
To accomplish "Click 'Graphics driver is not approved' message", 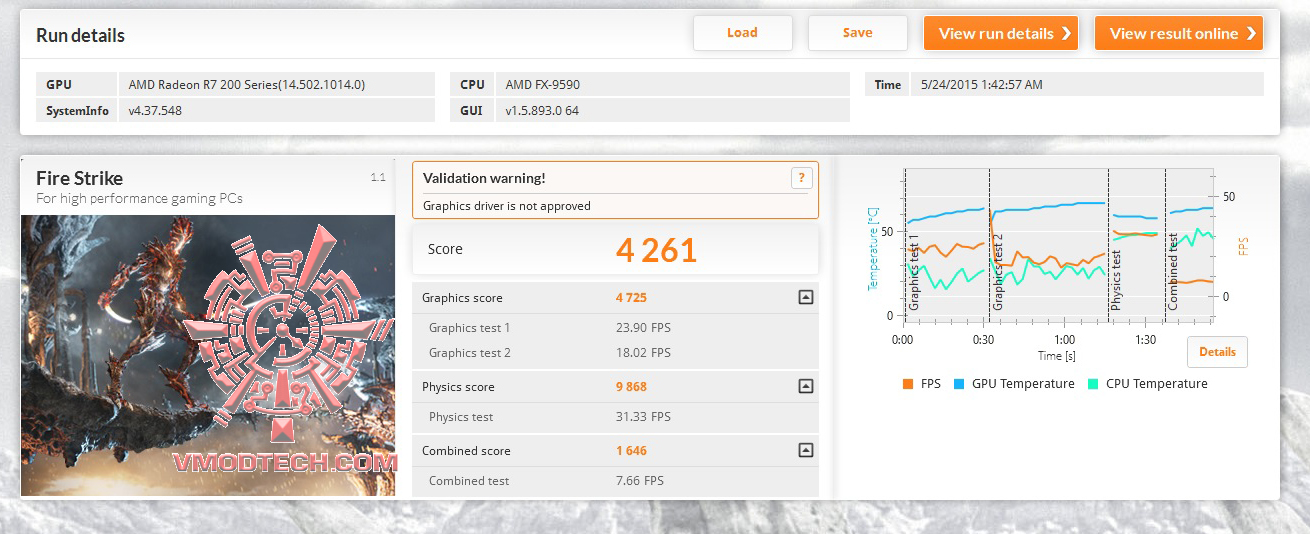I will 507,206.
